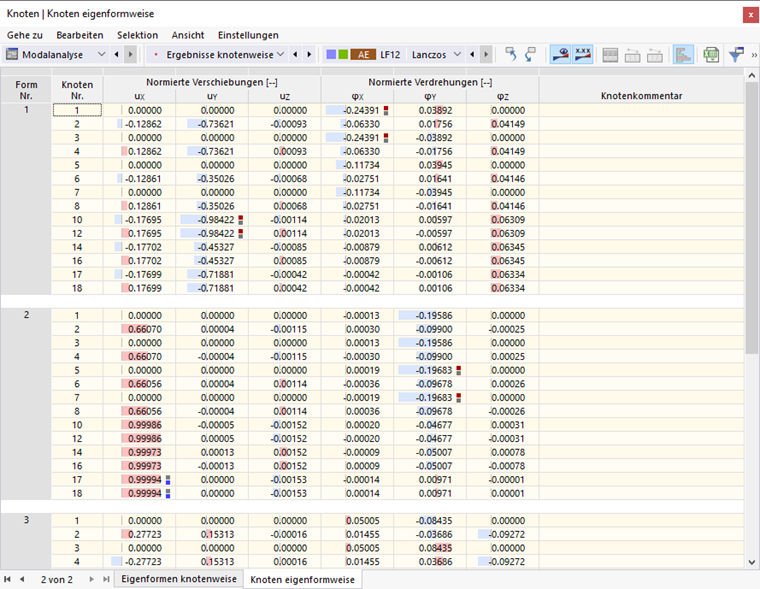This screenshot has height=589, width=760.
Task: Click uX value 0.99994 for Form 2 Knoten 17
Action: pyautogui.click(x=140, y=479)
